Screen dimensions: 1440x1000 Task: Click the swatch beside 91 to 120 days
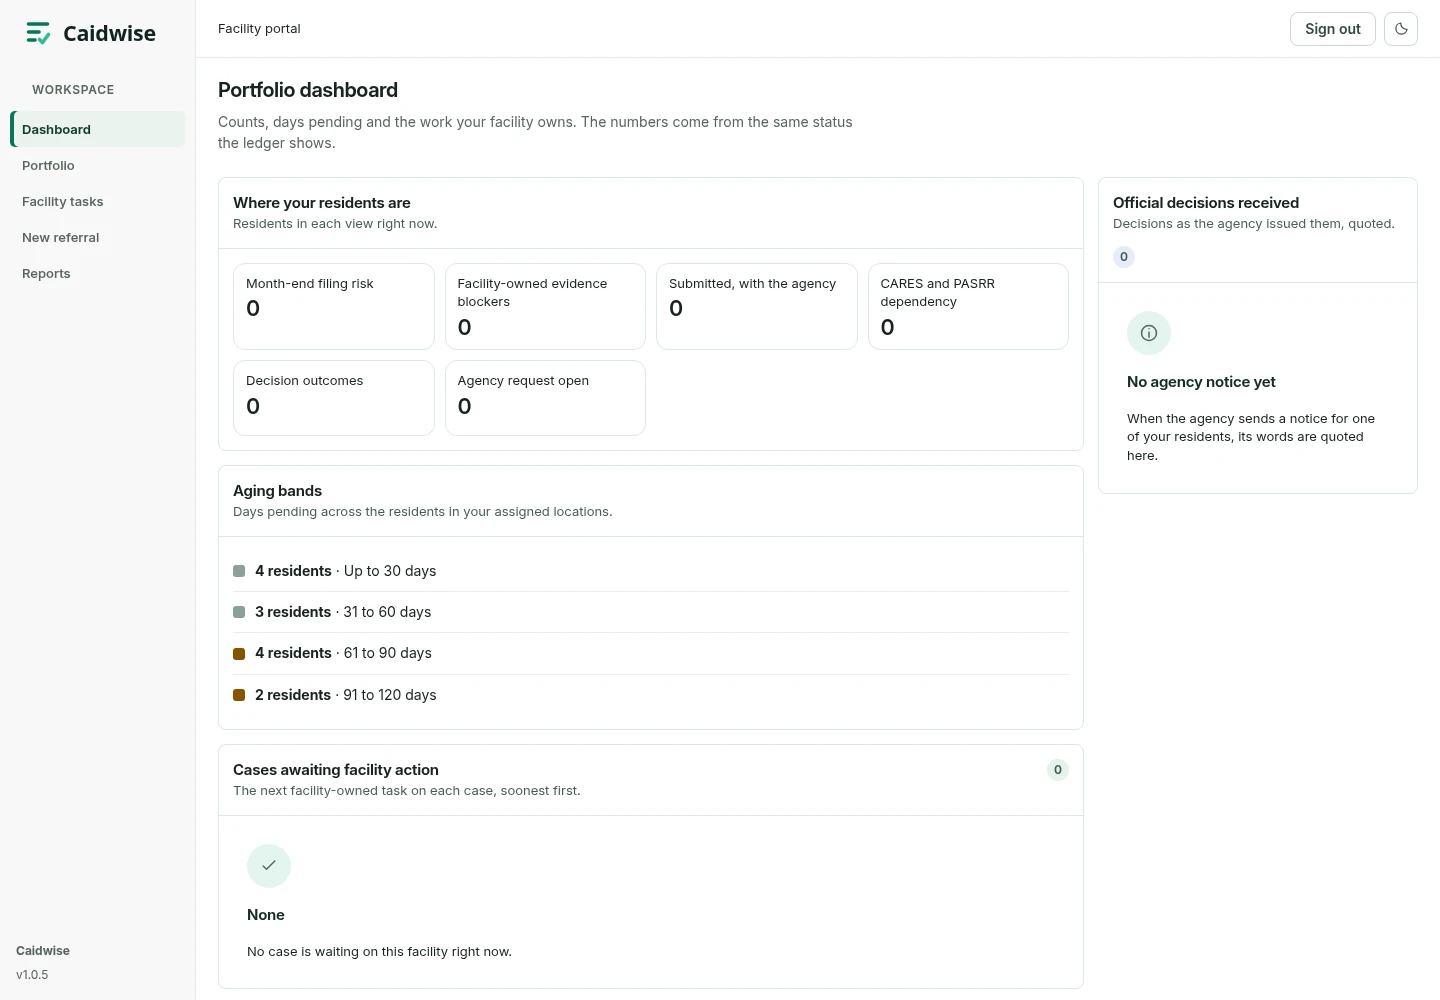[x=239, y=695]
